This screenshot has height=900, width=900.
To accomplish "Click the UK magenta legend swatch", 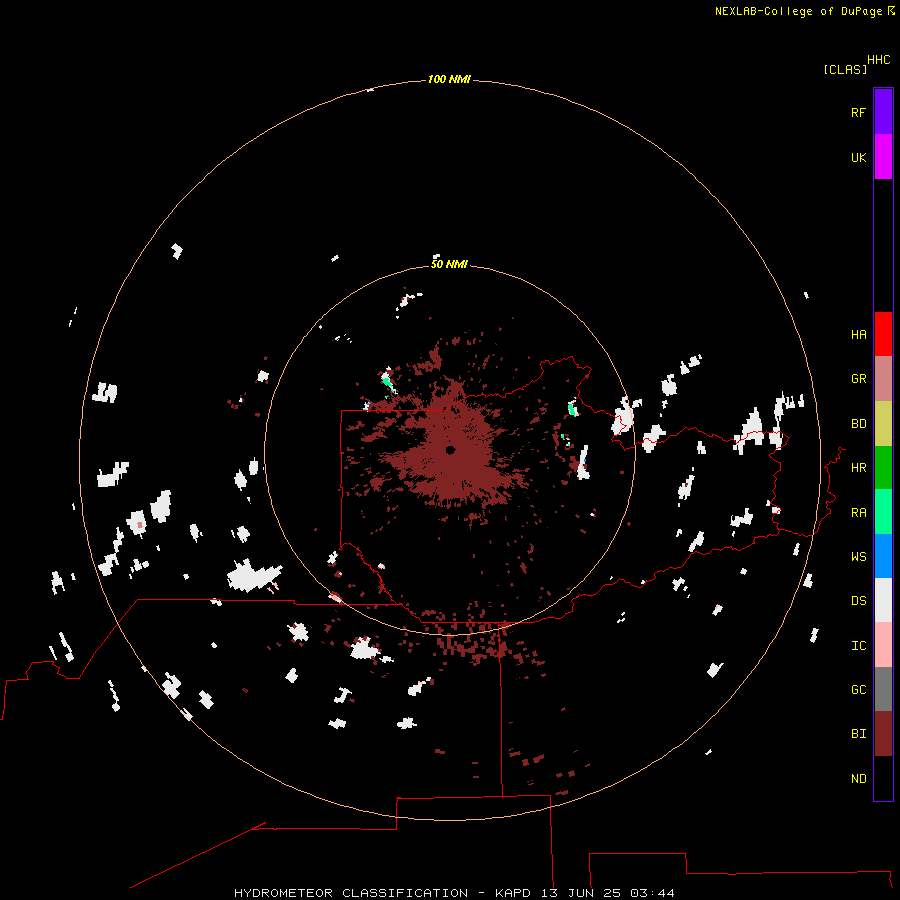I will tap(883, 157).
